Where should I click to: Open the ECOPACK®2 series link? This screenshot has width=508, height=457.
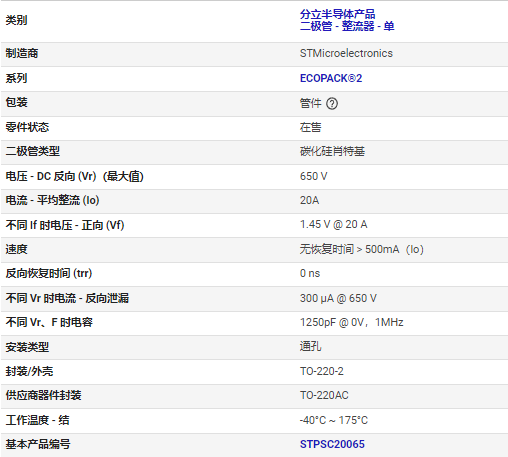(x=331, y=78)
